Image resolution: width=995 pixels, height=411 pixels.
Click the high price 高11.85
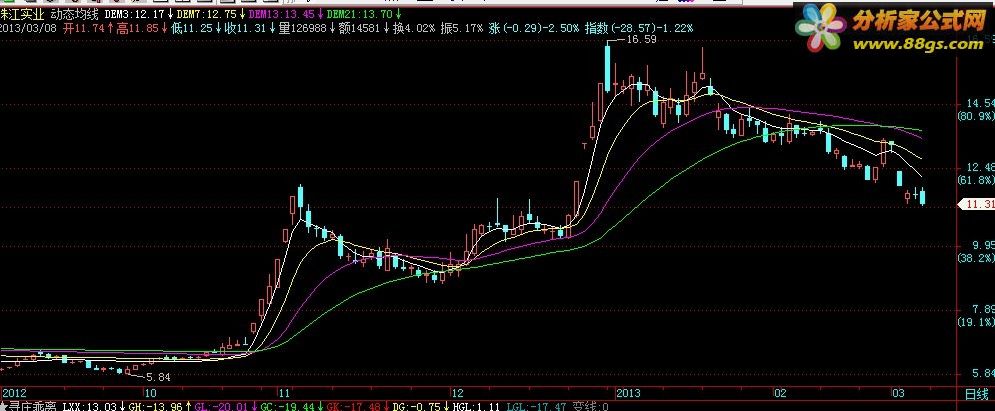point(137,28)
